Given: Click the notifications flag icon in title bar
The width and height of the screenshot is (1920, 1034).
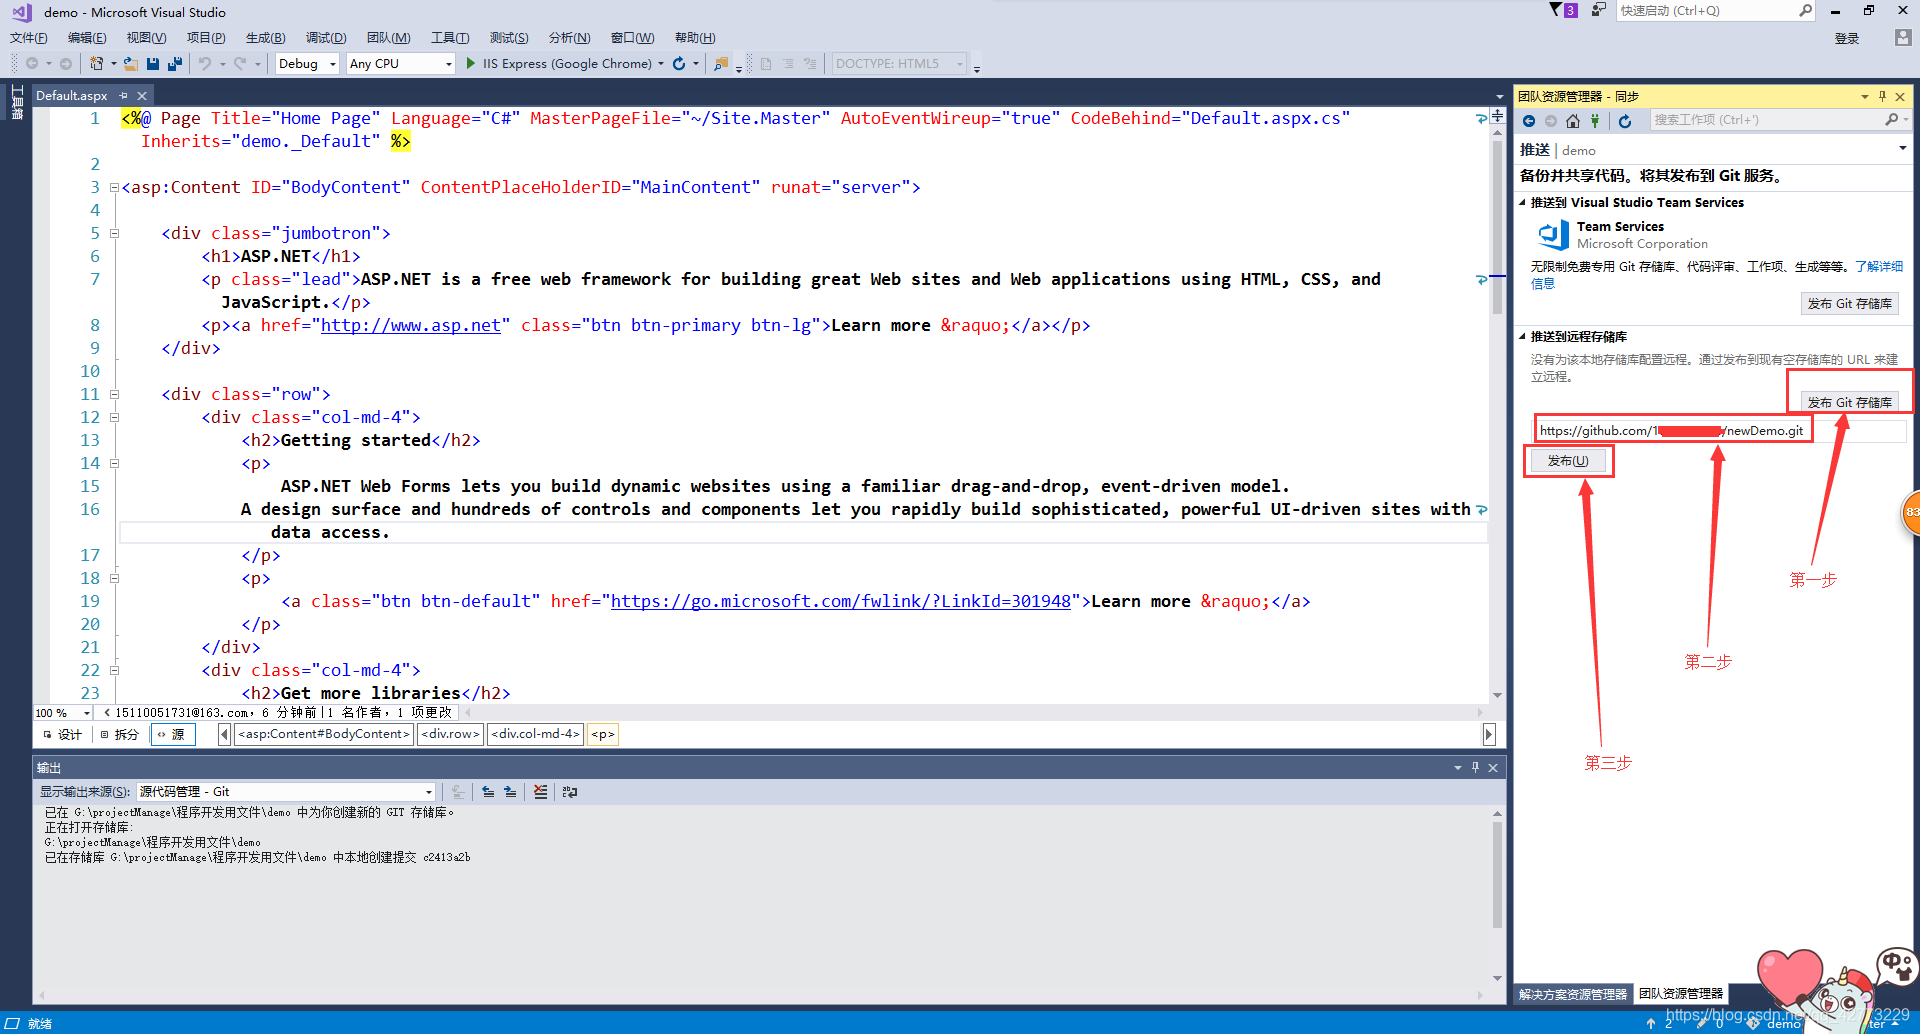Looking at the screenshot, I should coord(1556,10).
